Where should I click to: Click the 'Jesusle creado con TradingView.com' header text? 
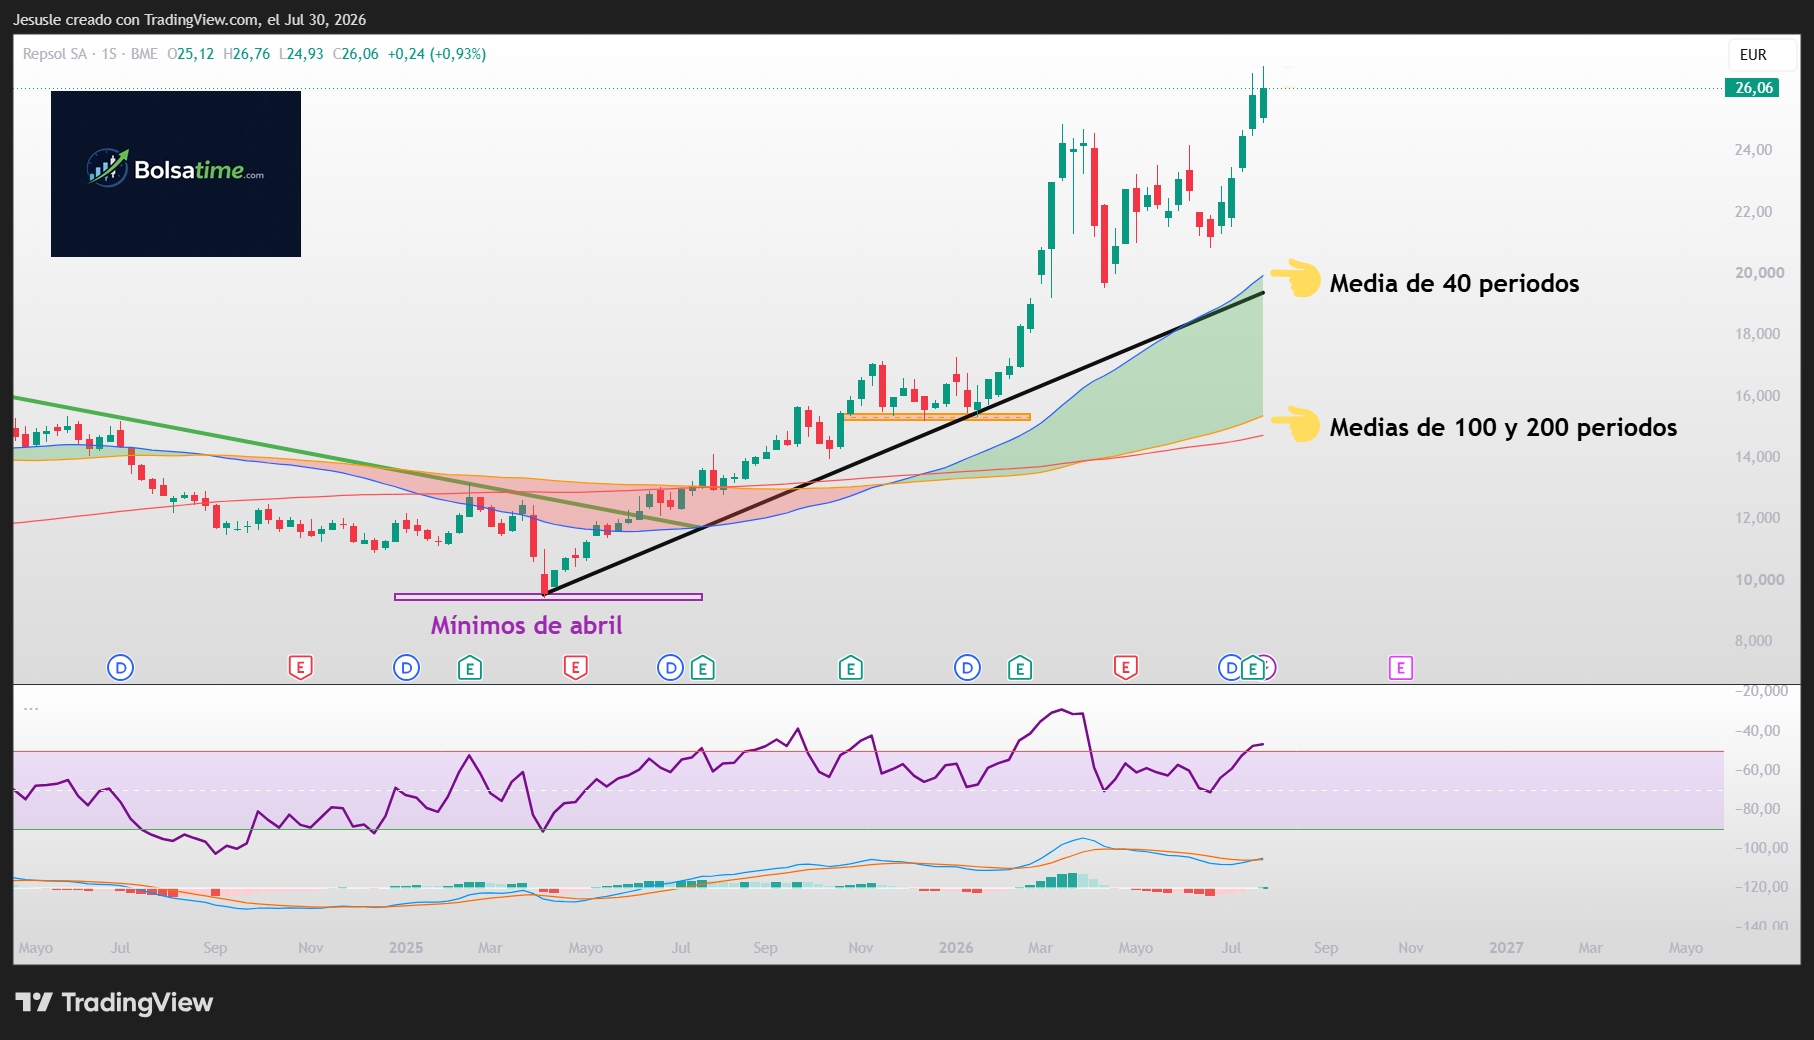(189, 20)
